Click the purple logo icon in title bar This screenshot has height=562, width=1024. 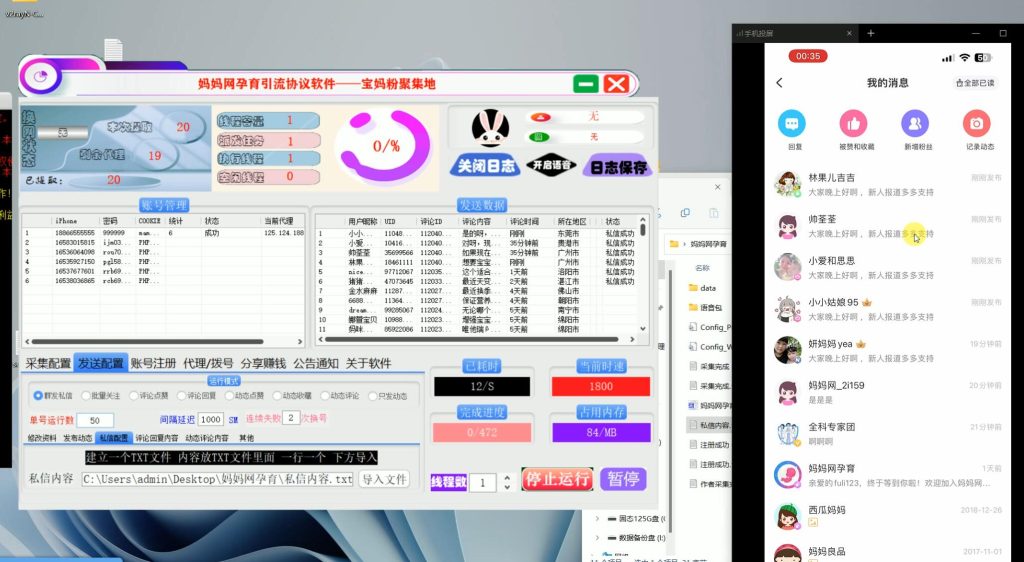tap(41, 76)
